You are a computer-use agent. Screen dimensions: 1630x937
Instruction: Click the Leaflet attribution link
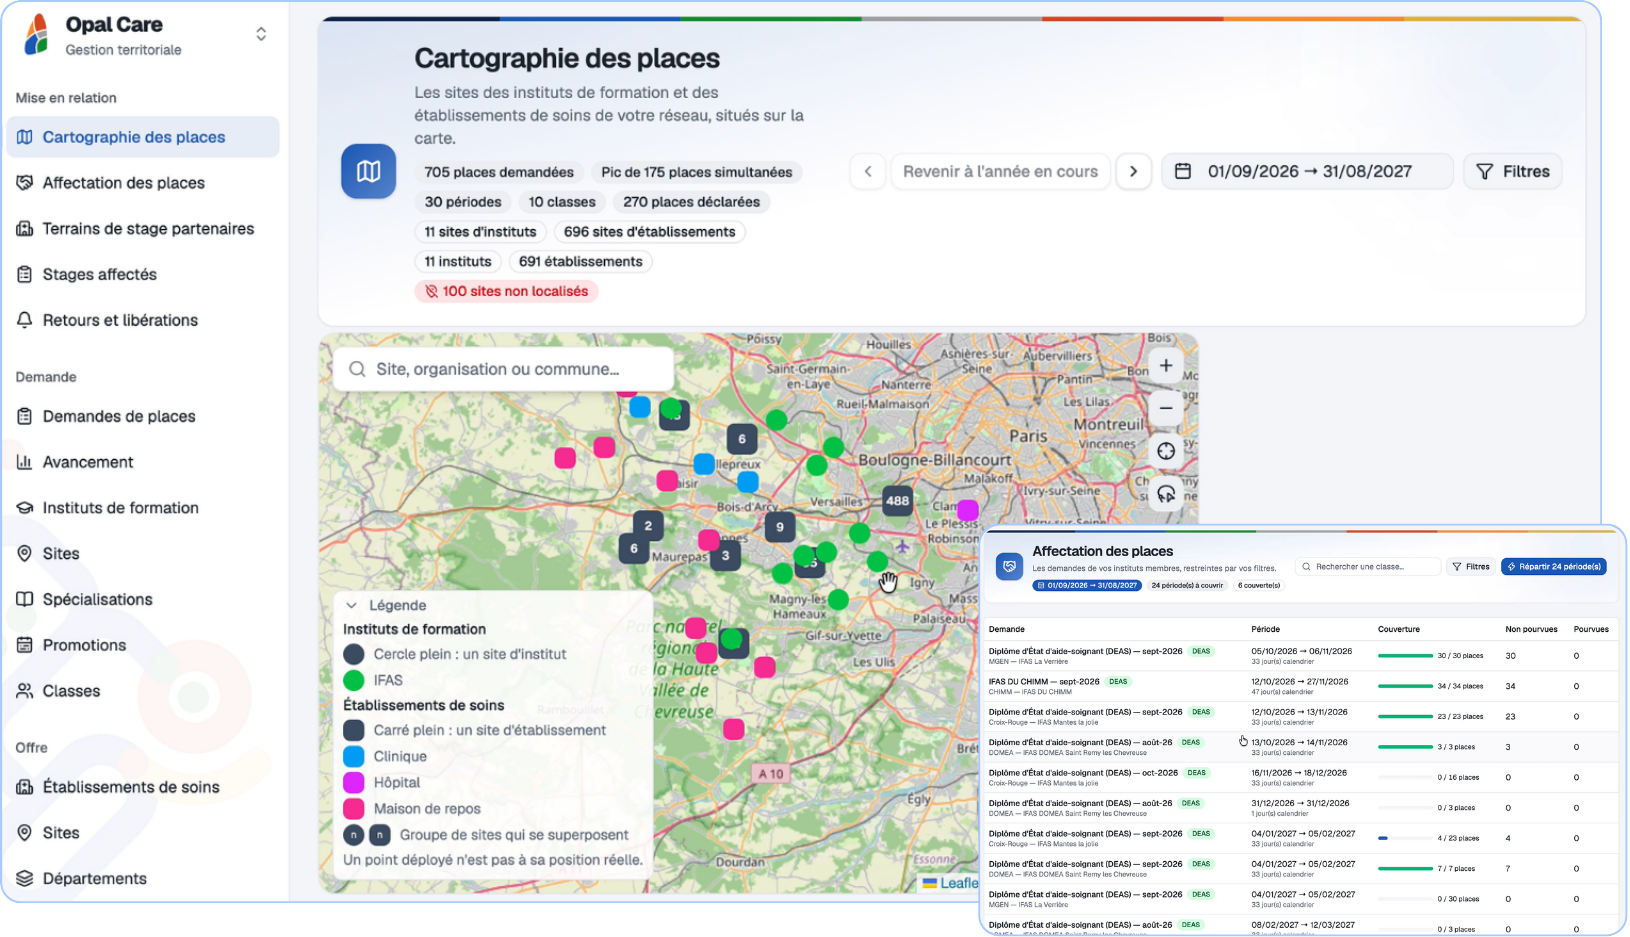pyautogui.click(x=950, y=883)
